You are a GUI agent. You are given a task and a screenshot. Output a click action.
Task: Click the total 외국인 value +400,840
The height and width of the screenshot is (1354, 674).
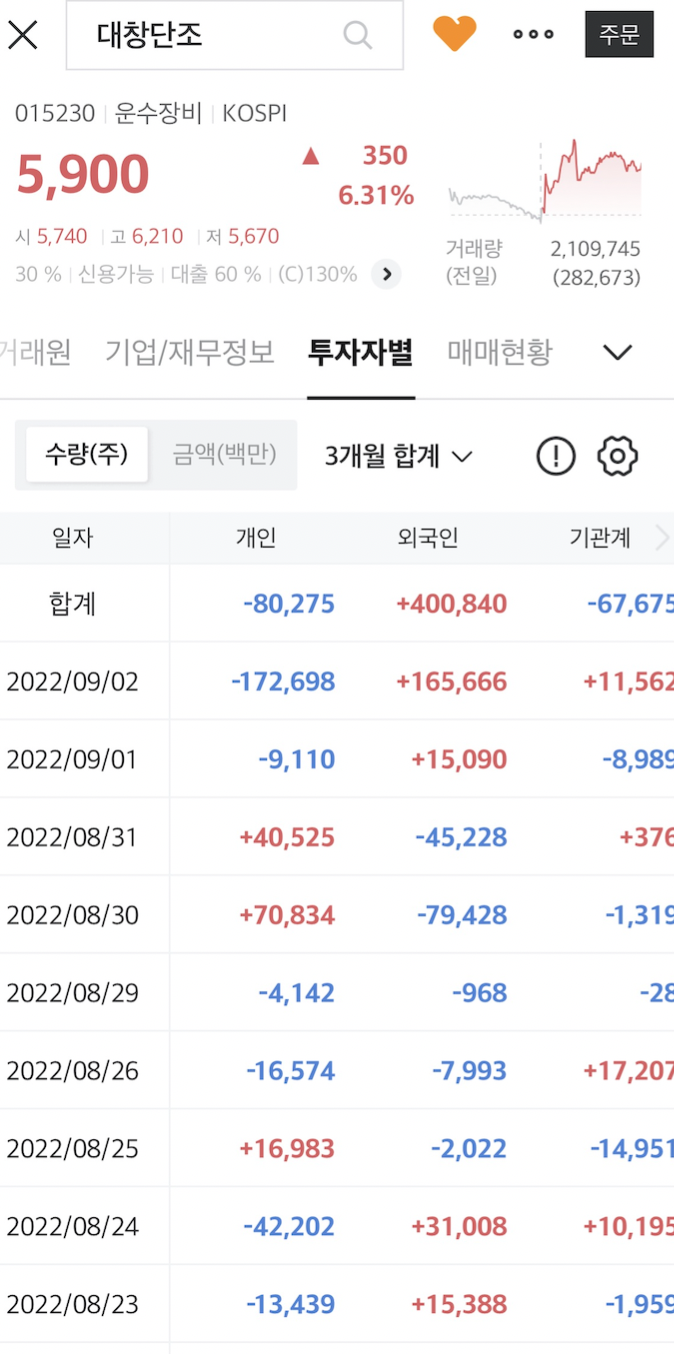(x=452, y=604)
